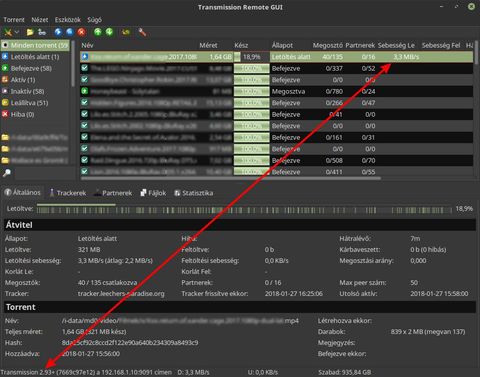Click the blue start torrent icon

point(58,32)
